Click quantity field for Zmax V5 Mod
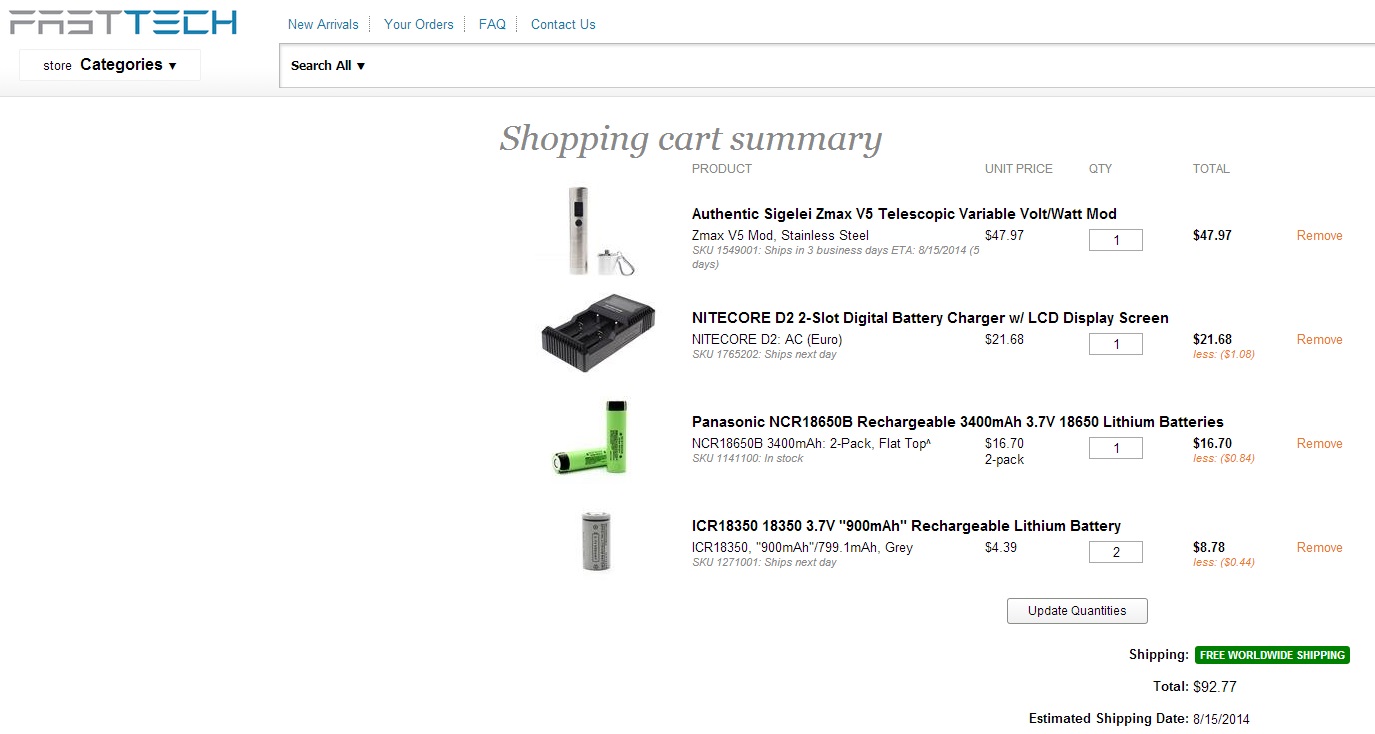Image resolution: width=1375 pixels, height=734 pixels. pyautogui.click(x=1115, y=240)
